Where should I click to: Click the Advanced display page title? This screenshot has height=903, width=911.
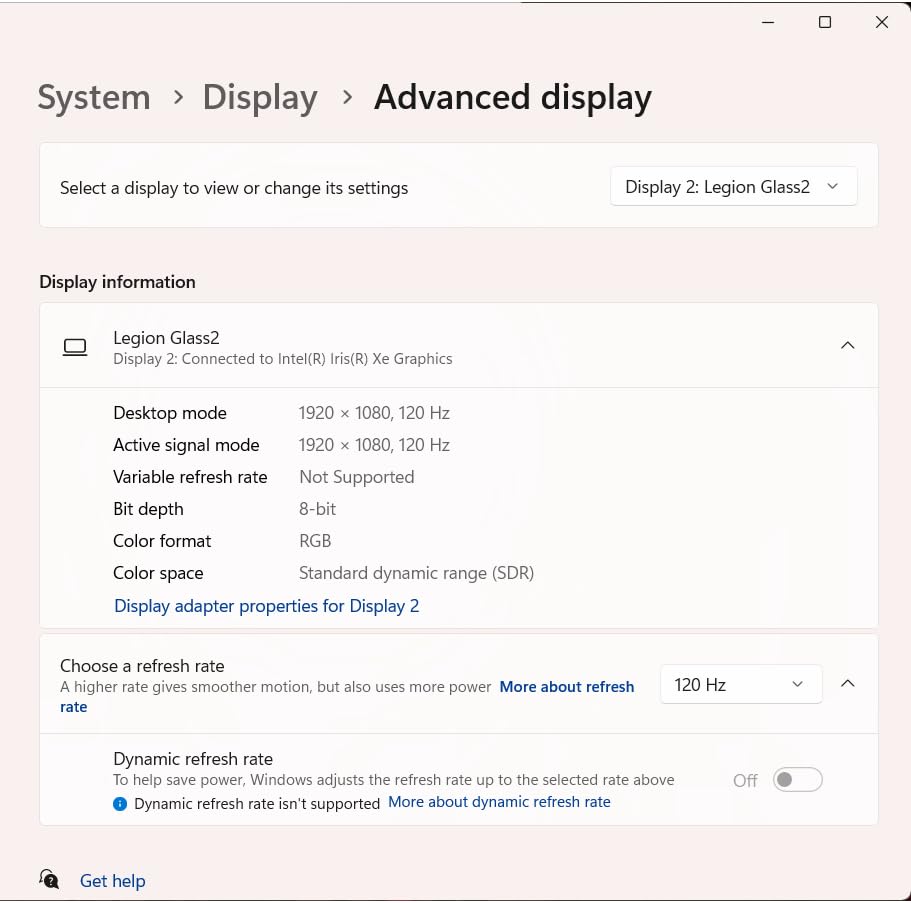pos(512,98)
